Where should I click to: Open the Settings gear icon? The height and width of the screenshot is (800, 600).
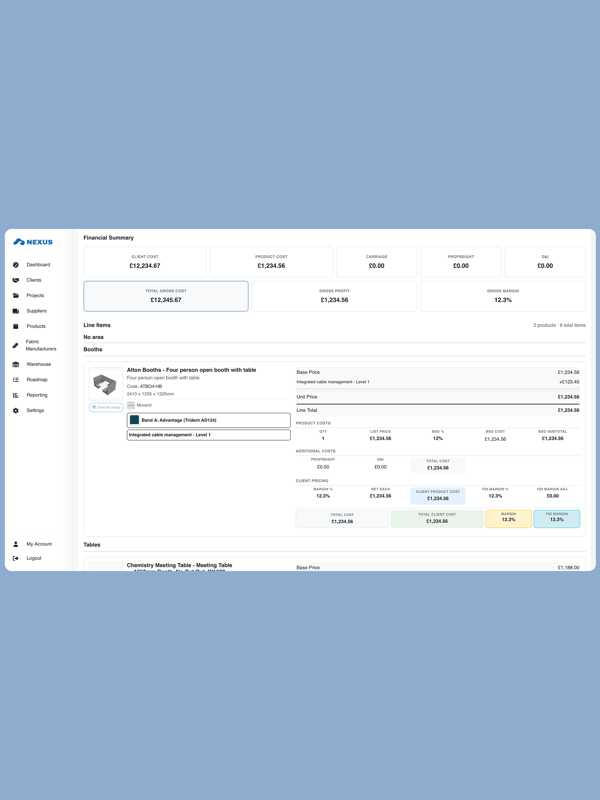[16, 411]
